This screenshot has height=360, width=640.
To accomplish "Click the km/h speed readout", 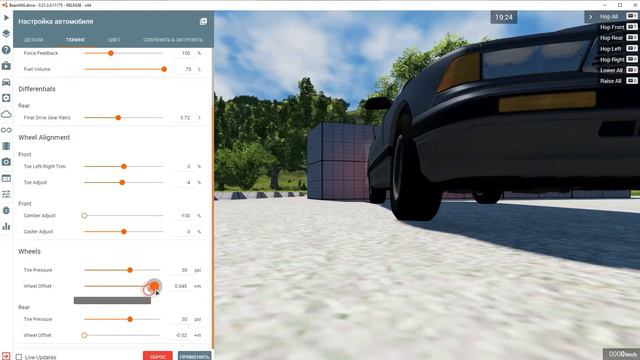I will pyautogui.click(x=622, y=354).
